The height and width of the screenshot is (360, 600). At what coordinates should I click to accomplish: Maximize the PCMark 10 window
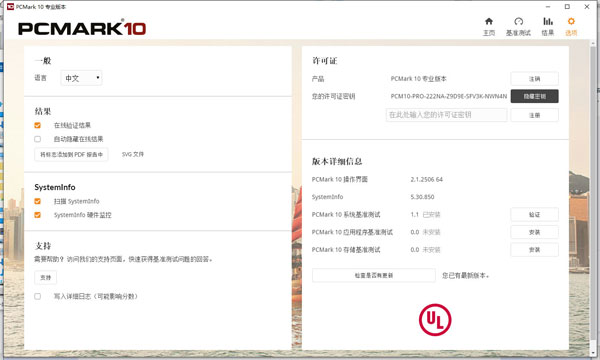(x=567, y=7)
